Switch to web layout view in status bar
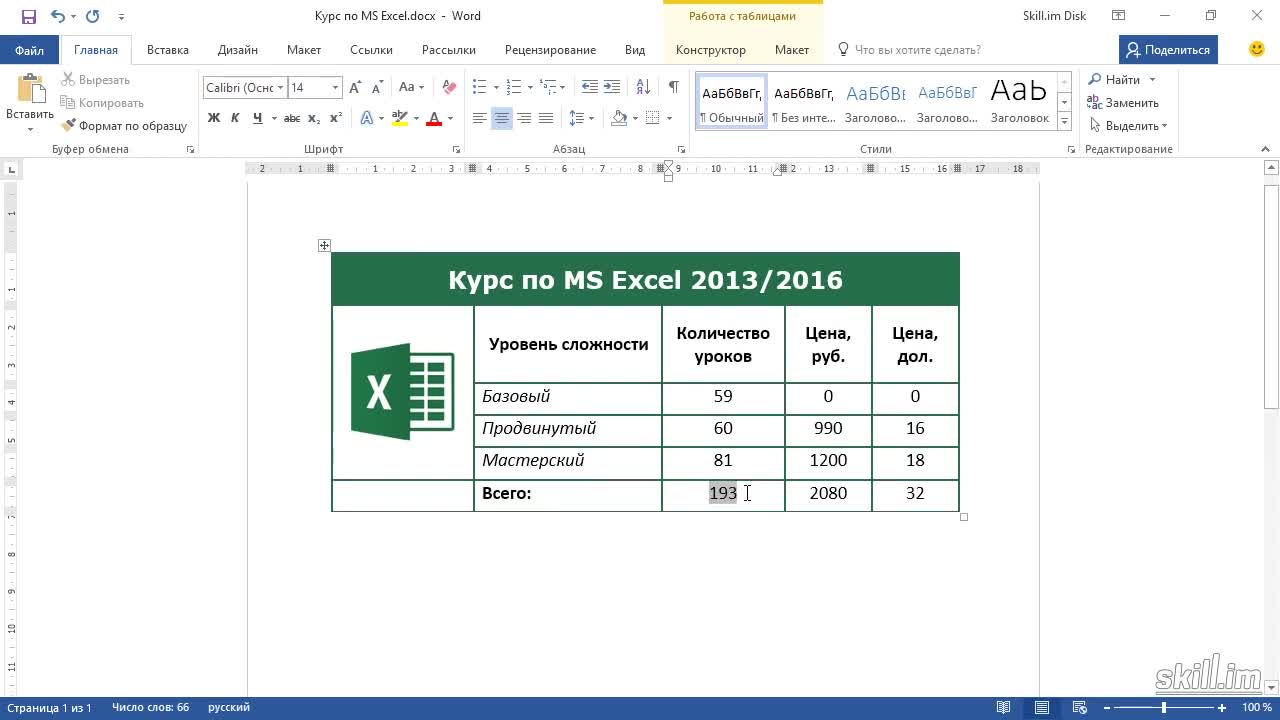The image size is (1280, 720). pos(1078,708)
